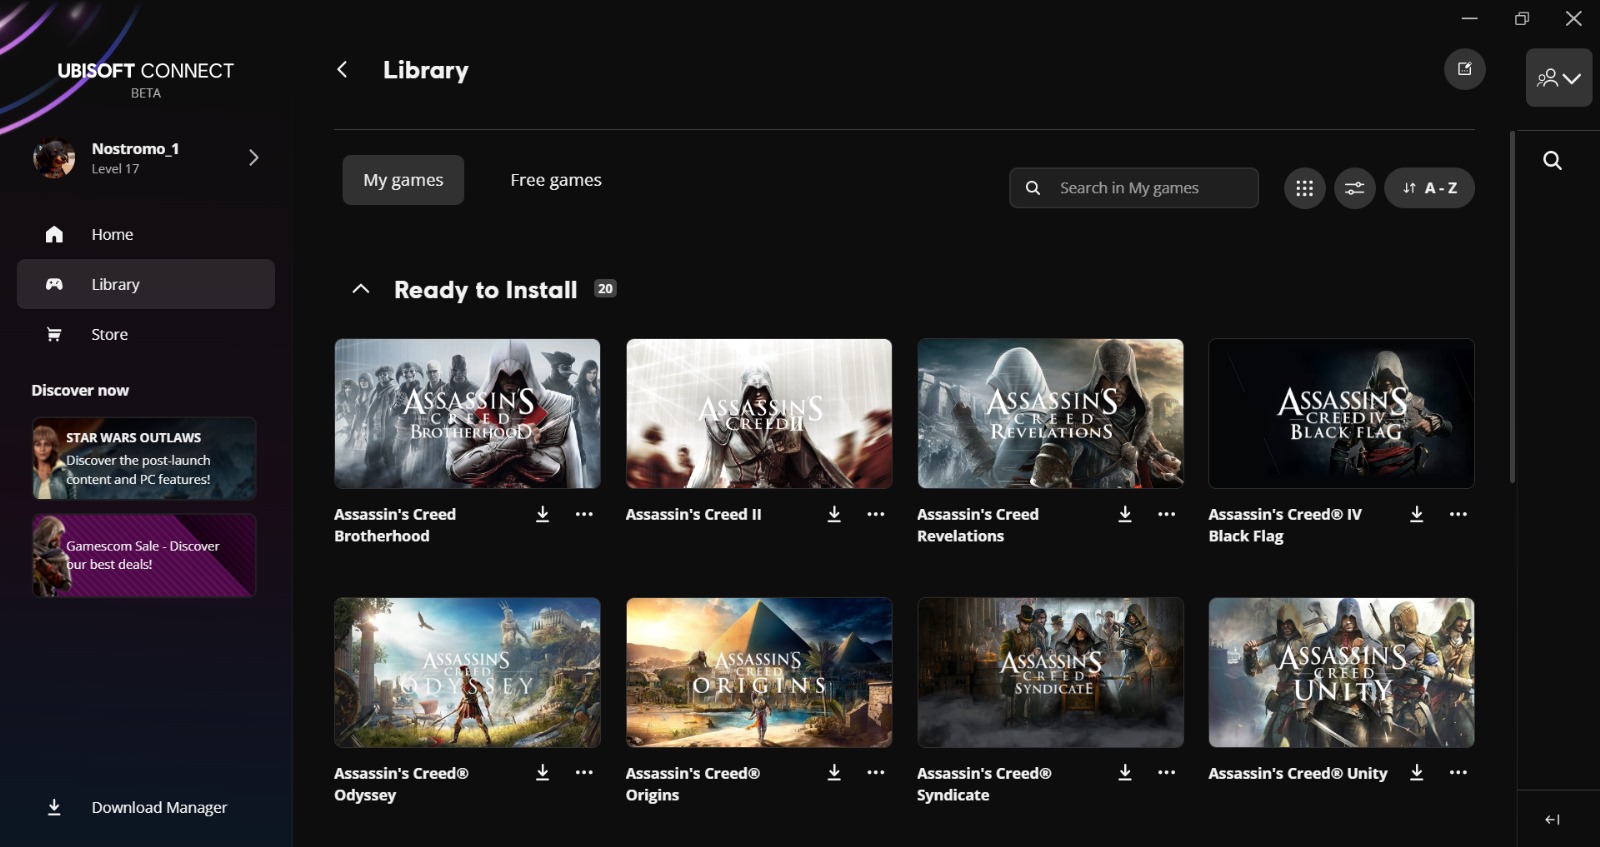Collapse the Ready to Install section
Image resolution: width=1600 pixels, height=847 pixels.
pos(361,289)
